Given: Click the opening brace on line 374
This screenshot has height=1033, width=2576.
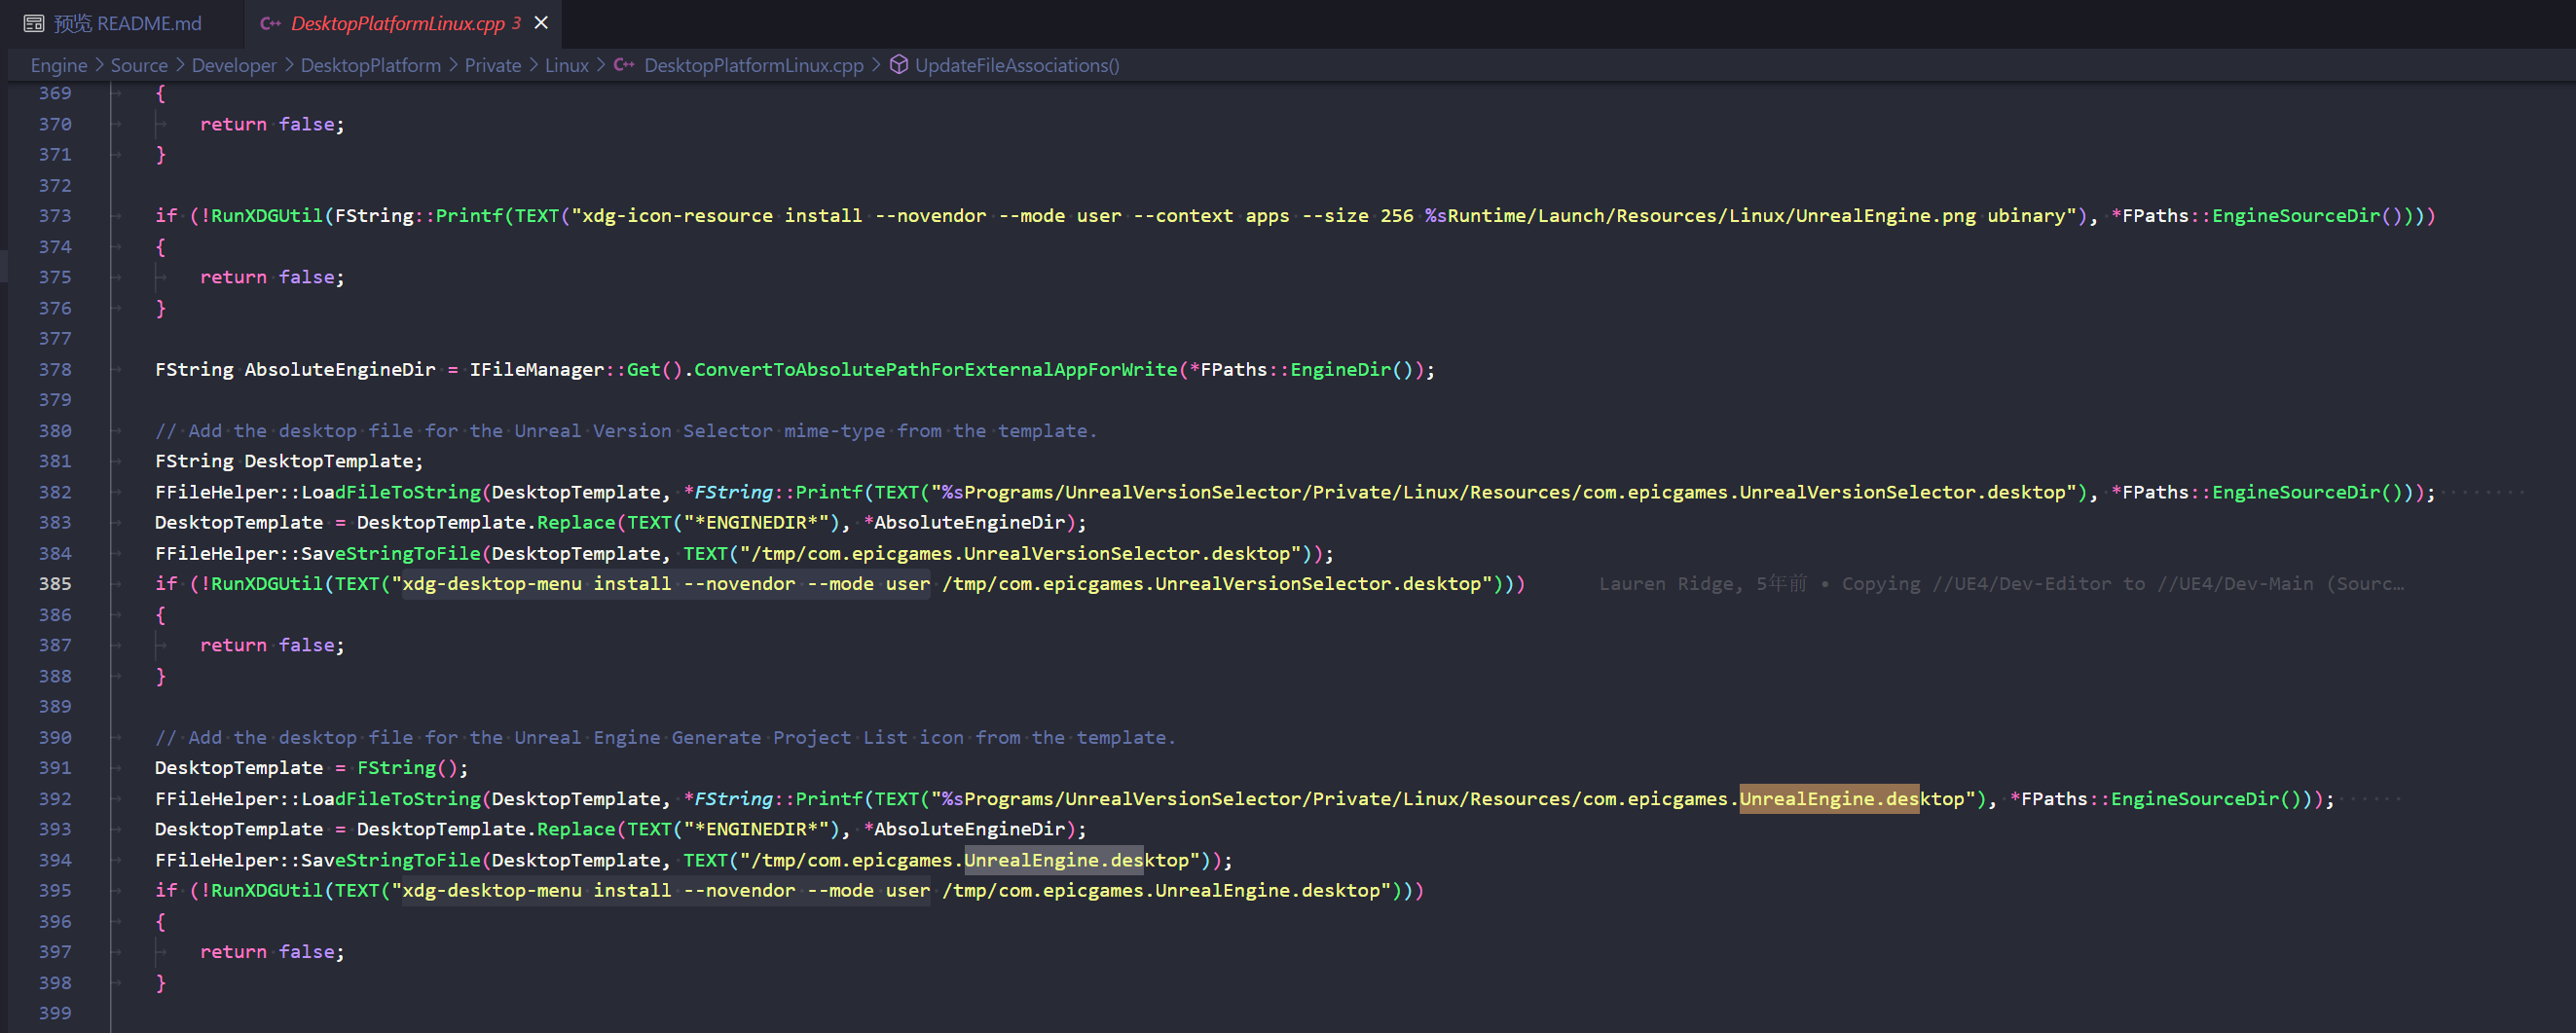Looking at the screenshot, I should pyautogui.click(x=160, y=246).
